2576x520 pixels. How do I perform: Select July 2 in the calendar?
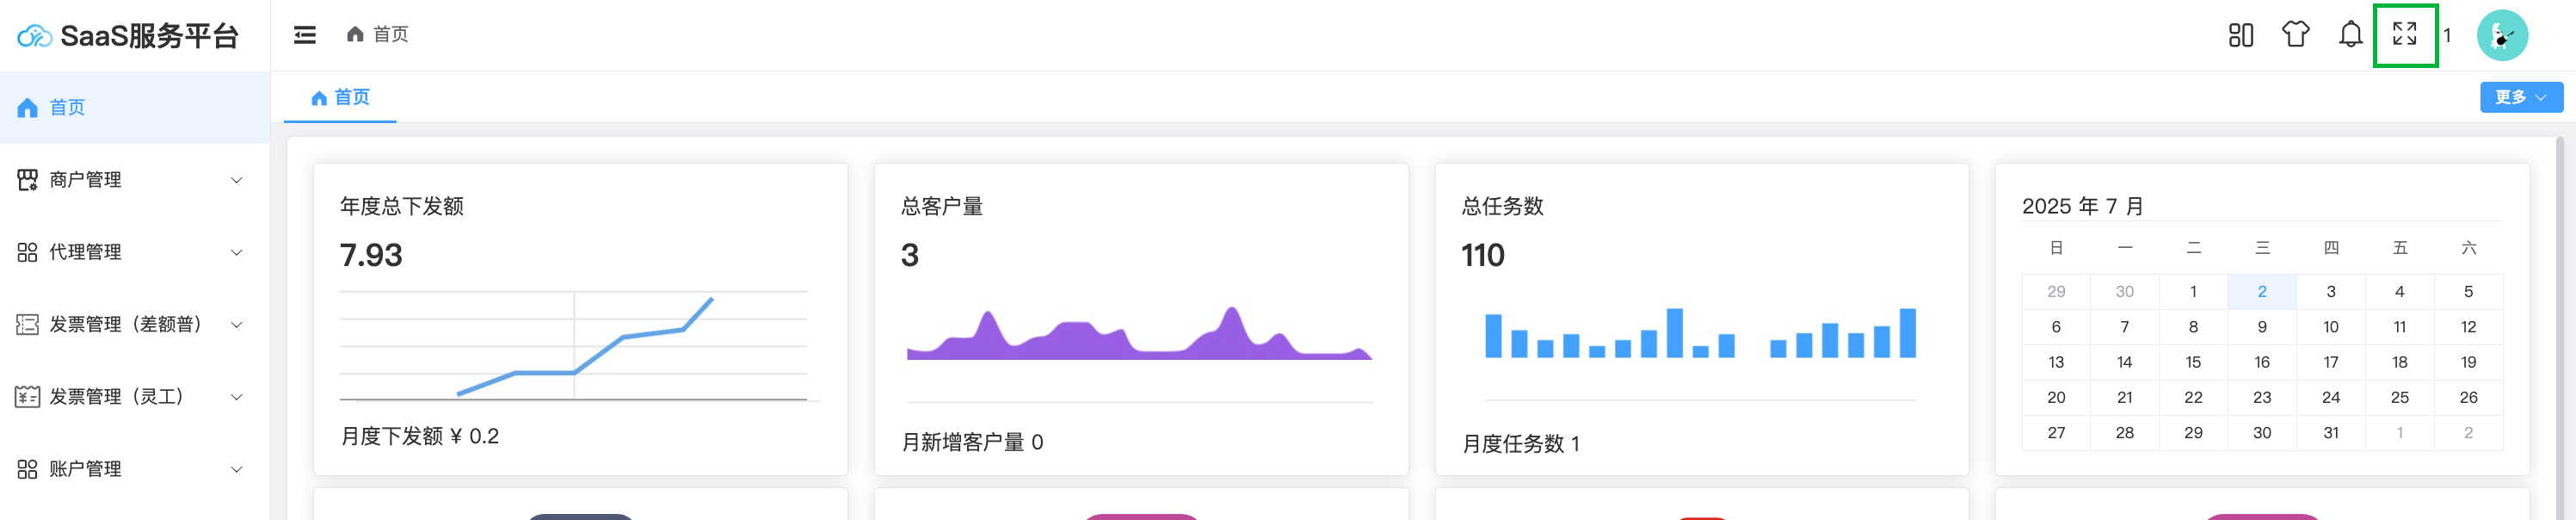click(x=2261, y=291)
